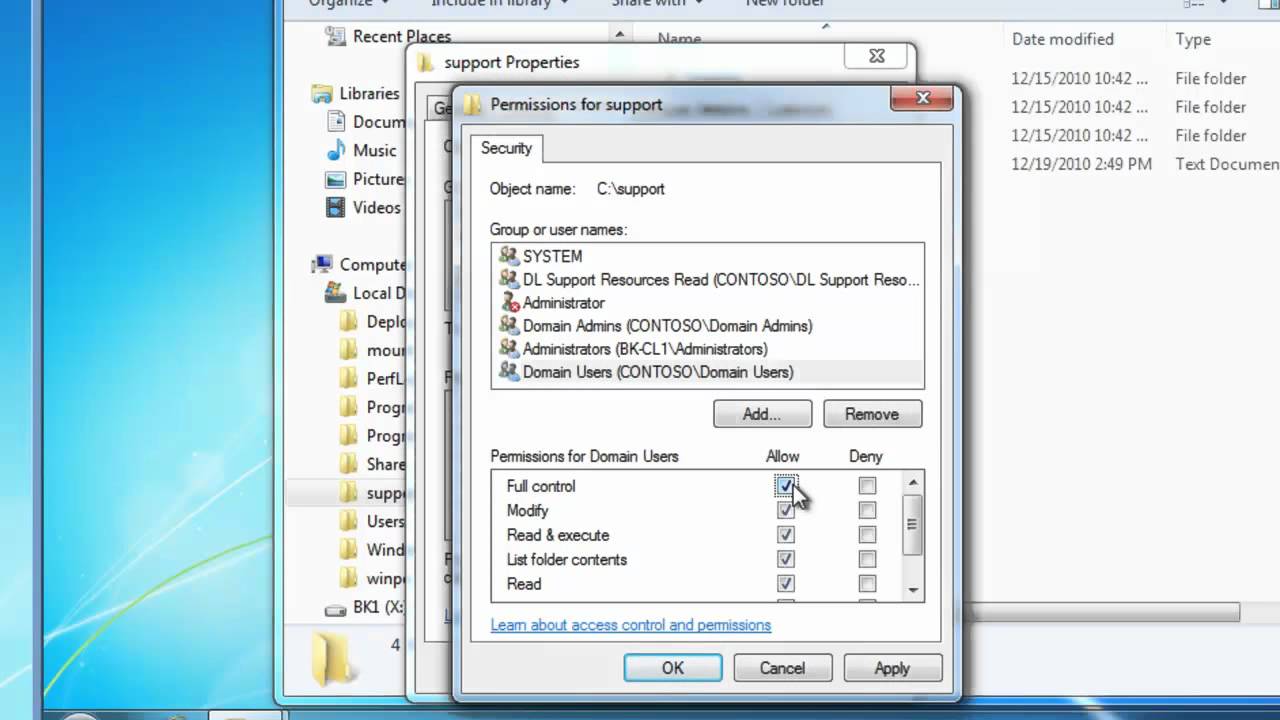Screen dimensions: 1280x720
Task: Check Deny for Read & execute
Action: pos(867,535)
